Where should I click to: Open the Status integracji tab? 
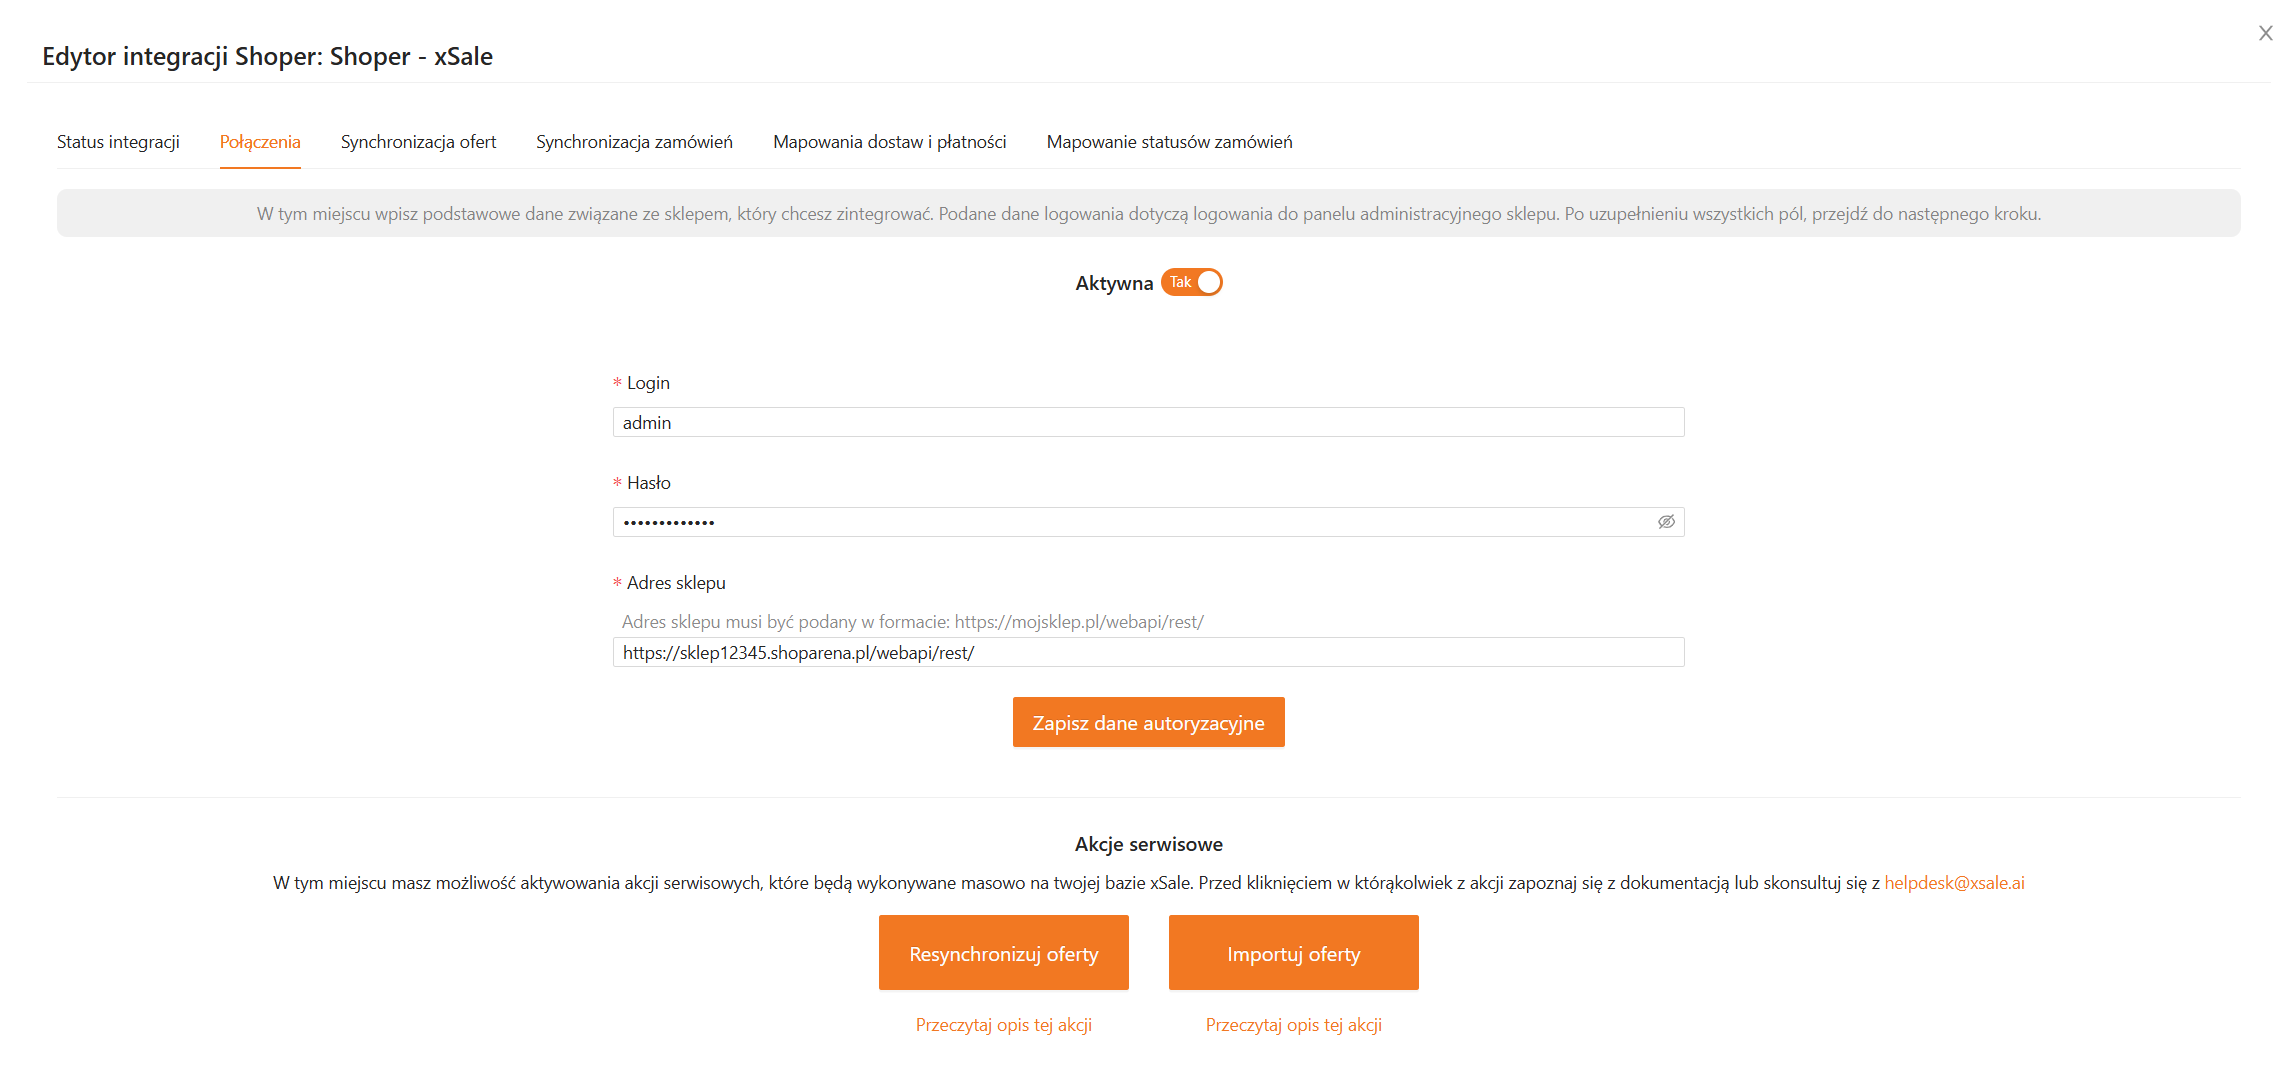118,142
